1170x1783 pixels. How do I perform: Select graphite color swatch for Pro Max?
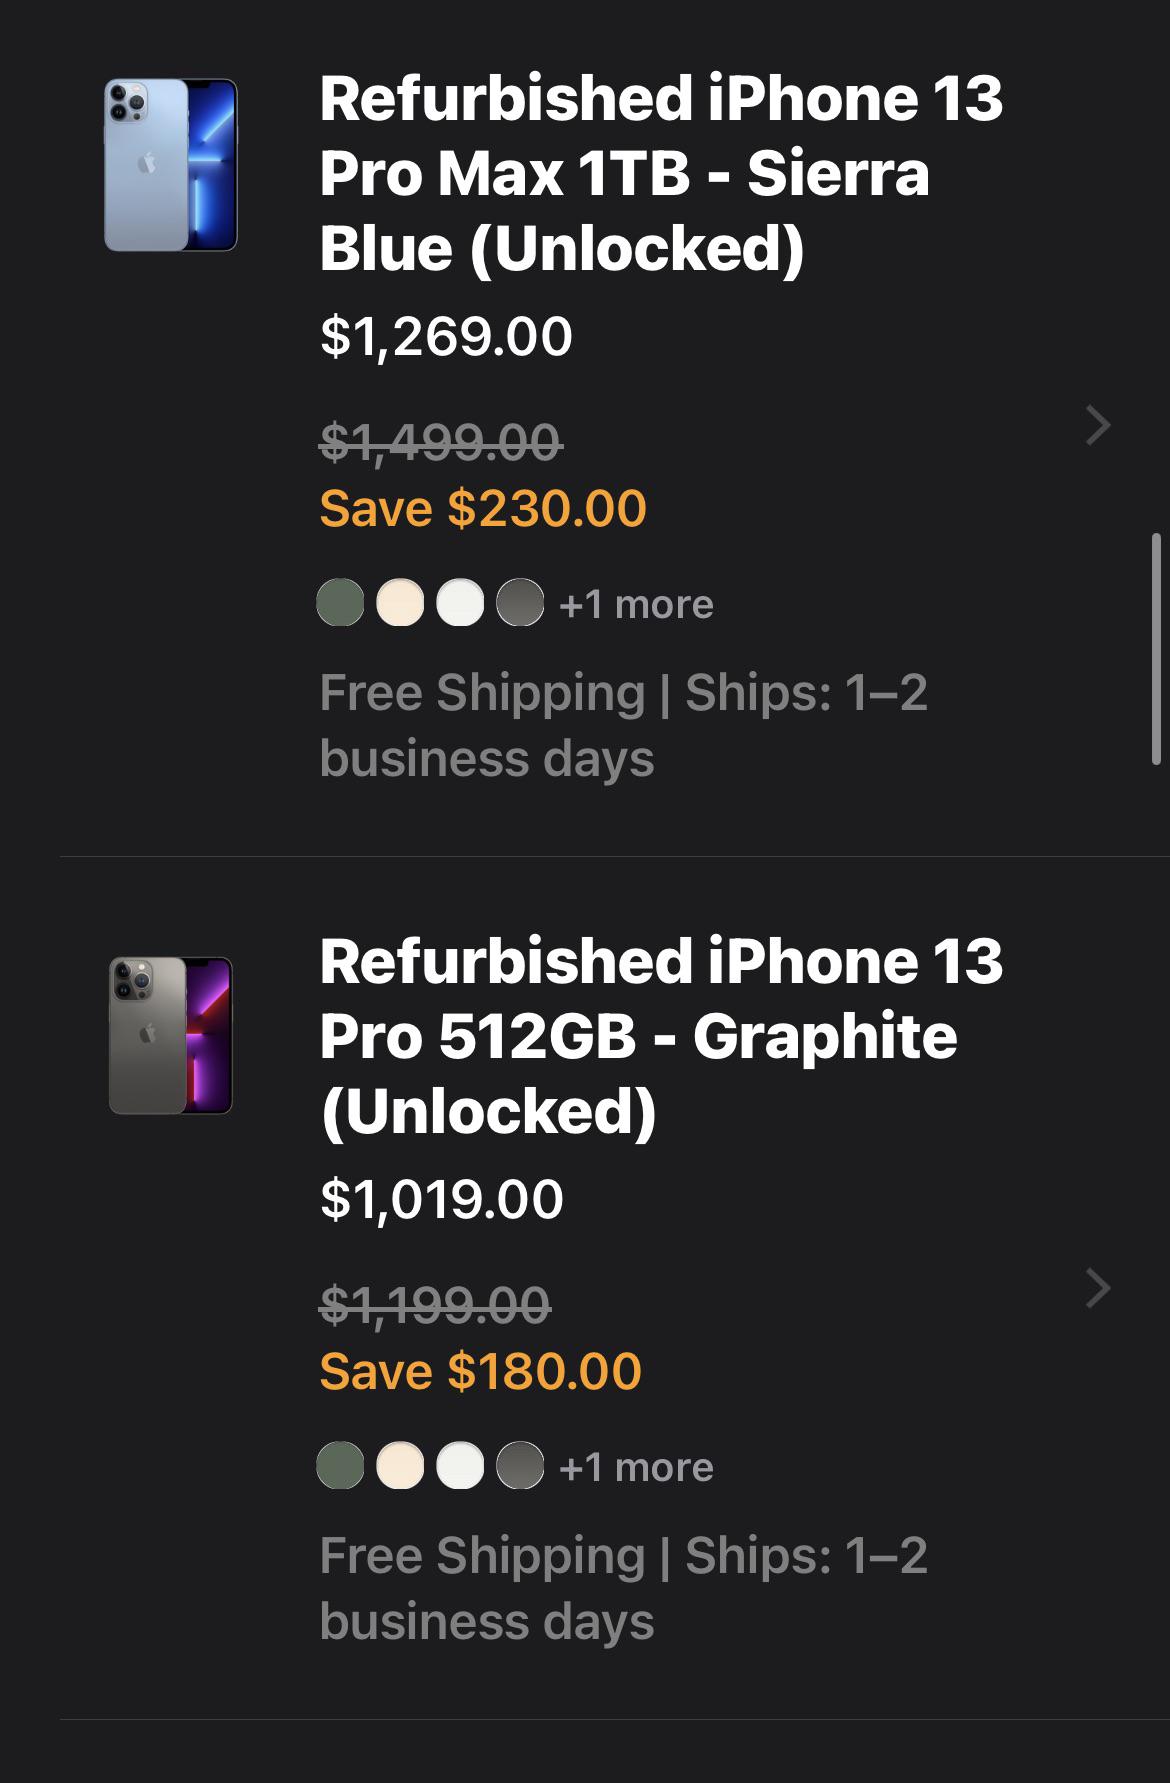pos(520,603)
